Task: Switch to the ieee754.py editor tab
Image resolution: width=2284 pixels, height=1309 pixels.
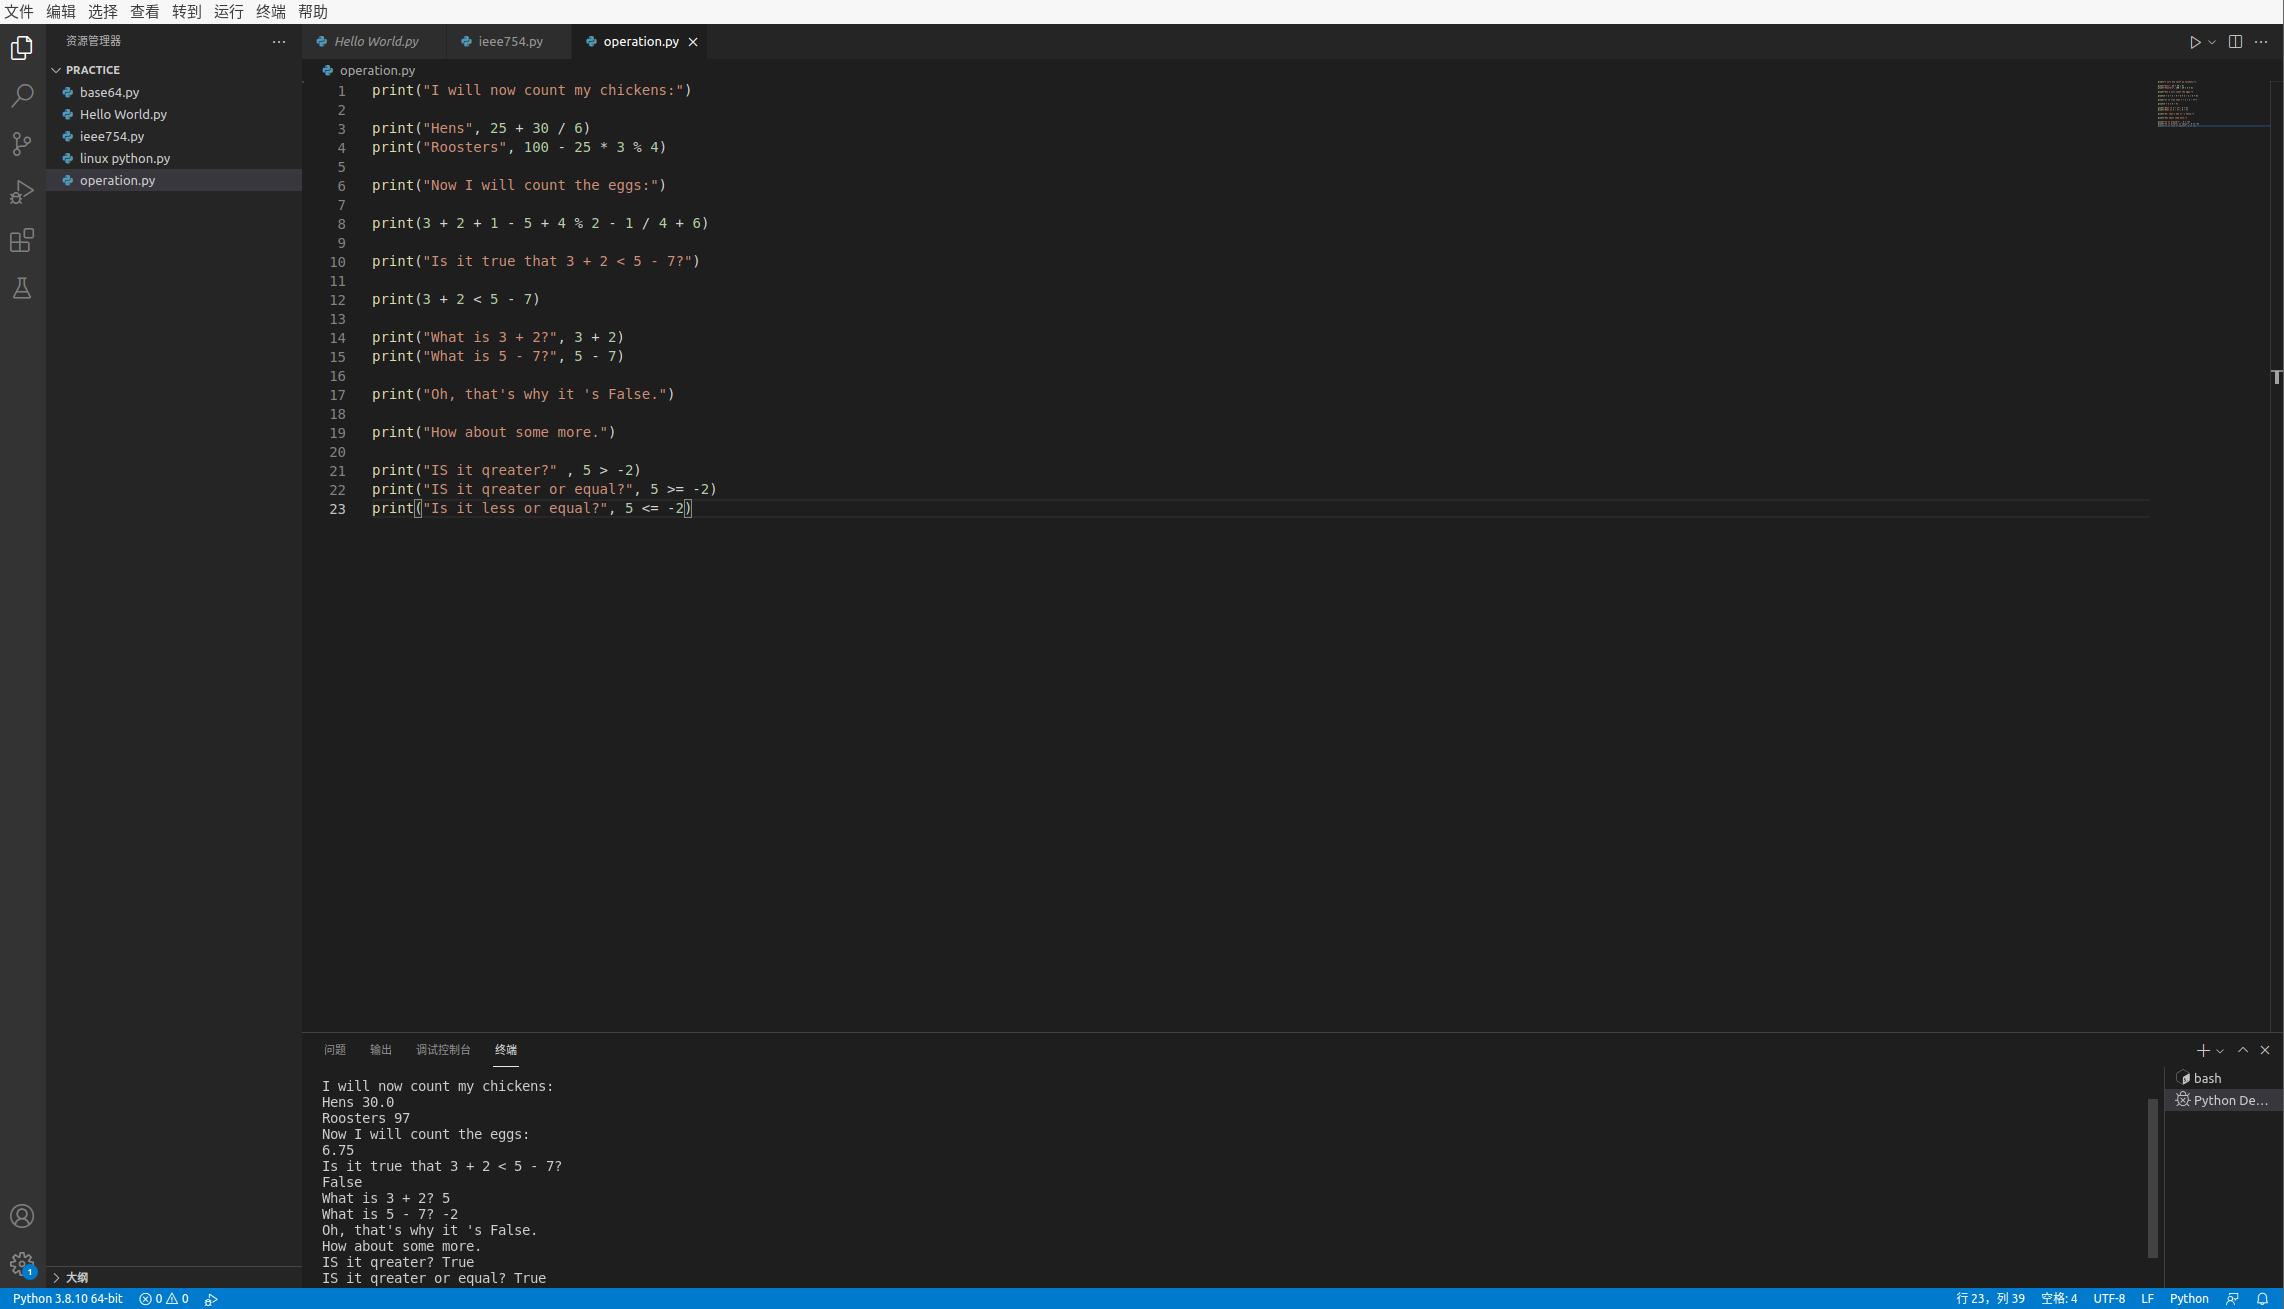Action: click(x=510, y=42)
